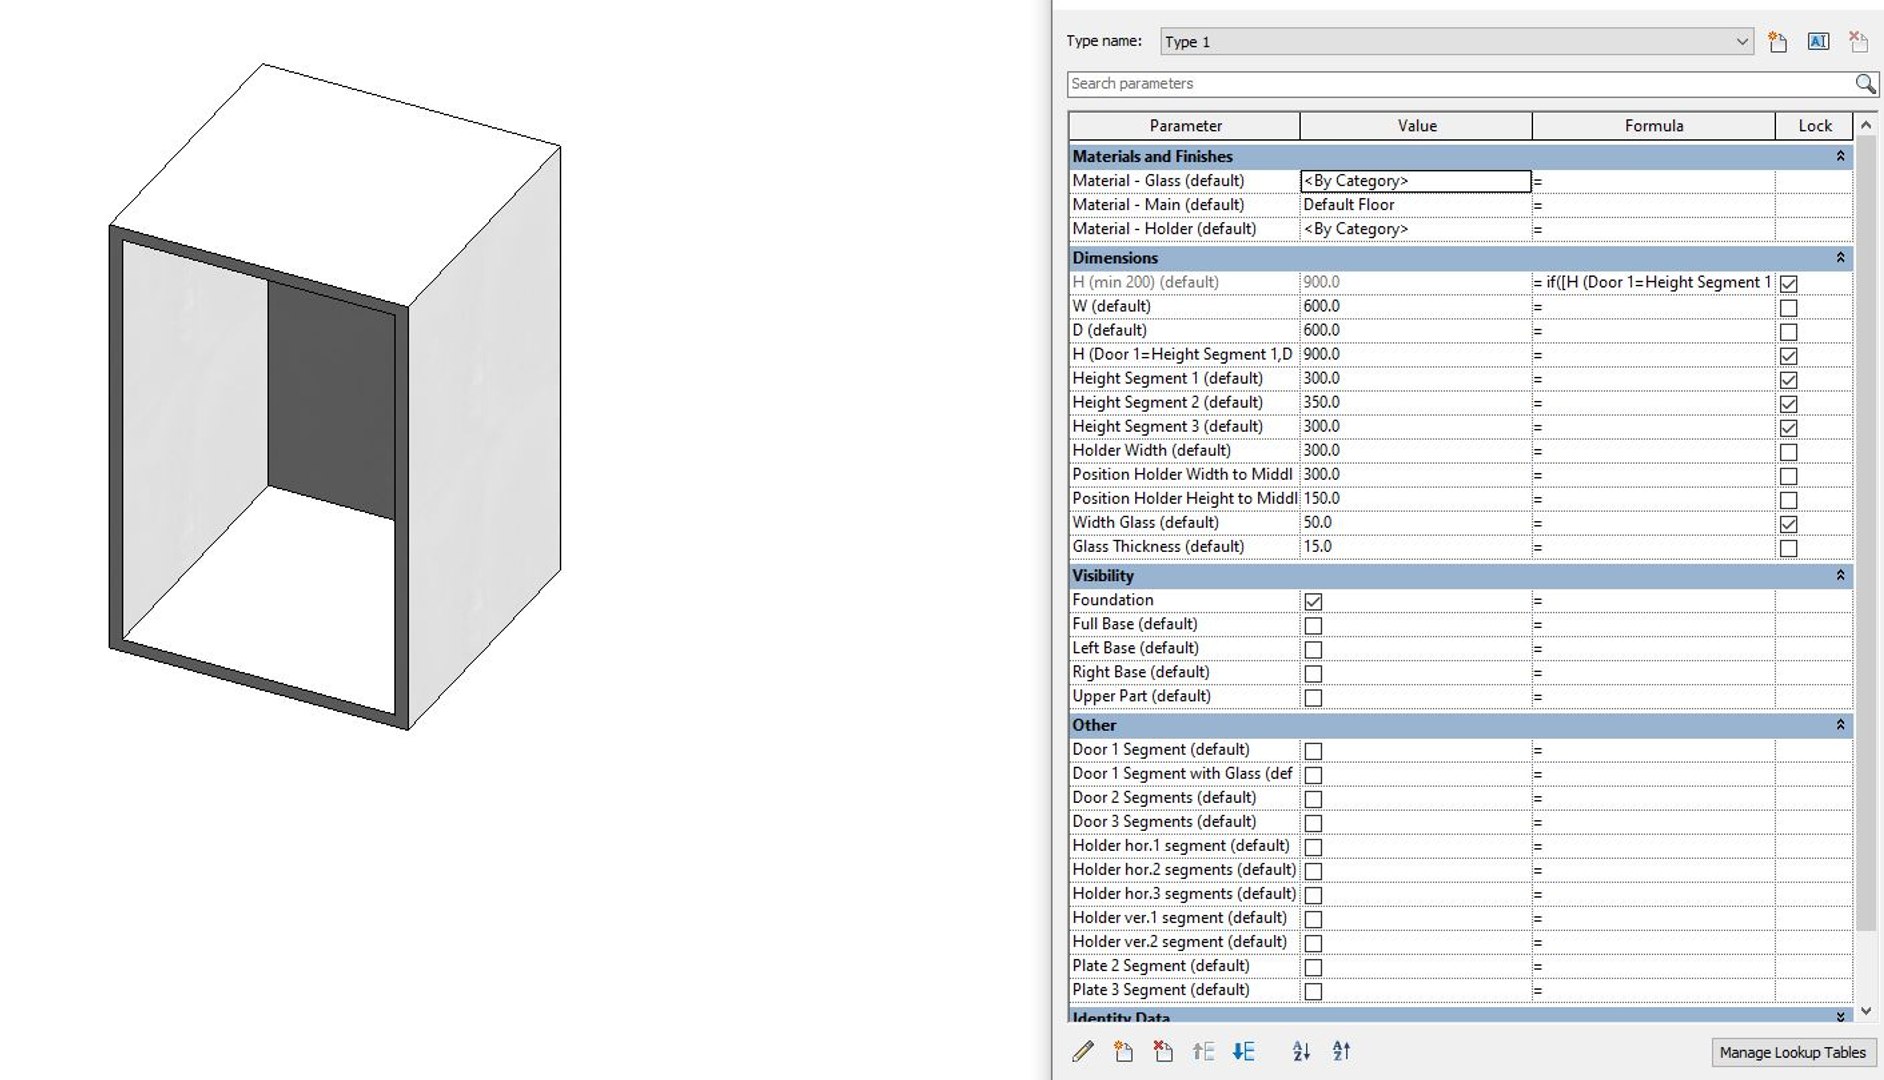The height and width of the screenshot is (1080, 1884).
Task: Click the Rename type icon
Action: click(x=1818, y=42)
